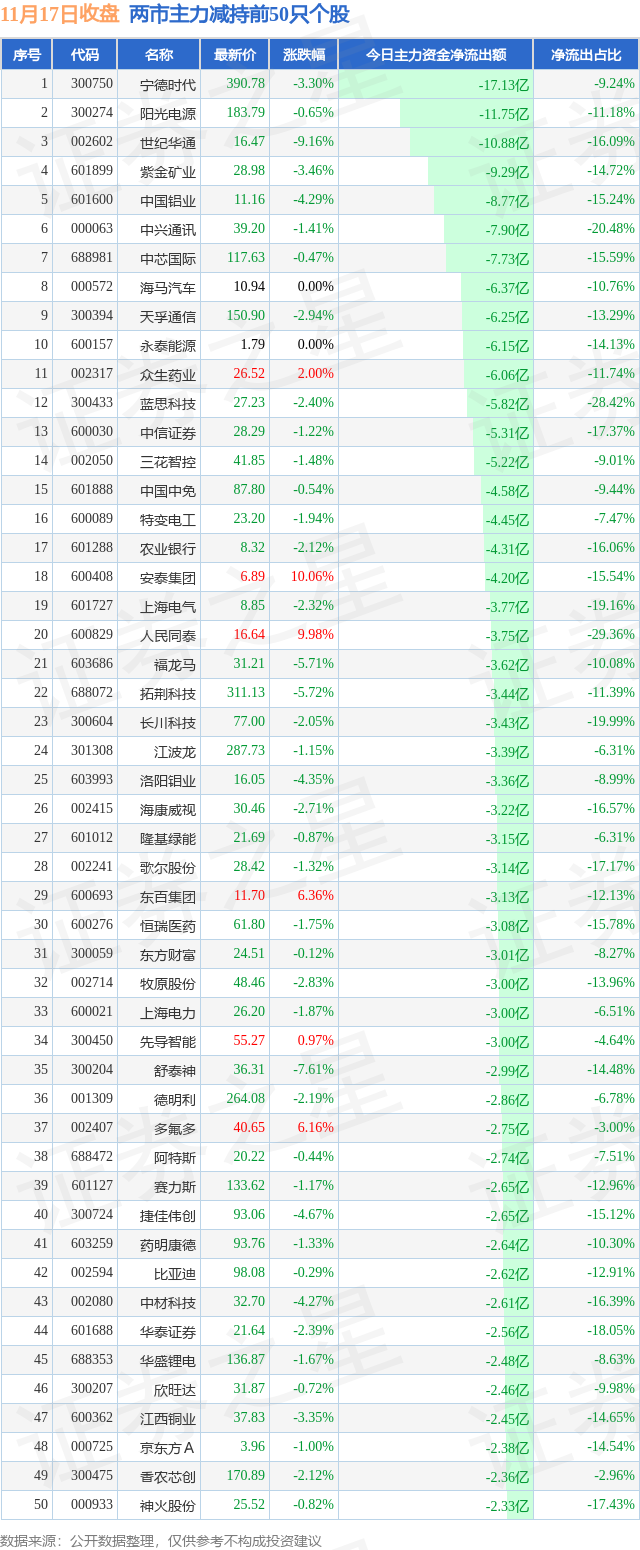Select price 264.08 for 德明利
640x1550 pixels.
click(246, 1099)
